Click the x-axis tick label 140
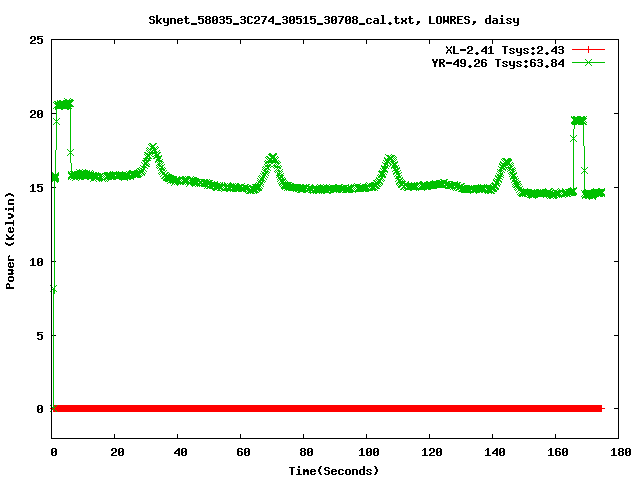The height and width of the screenshot is (480, 640). tap(495, 452)
